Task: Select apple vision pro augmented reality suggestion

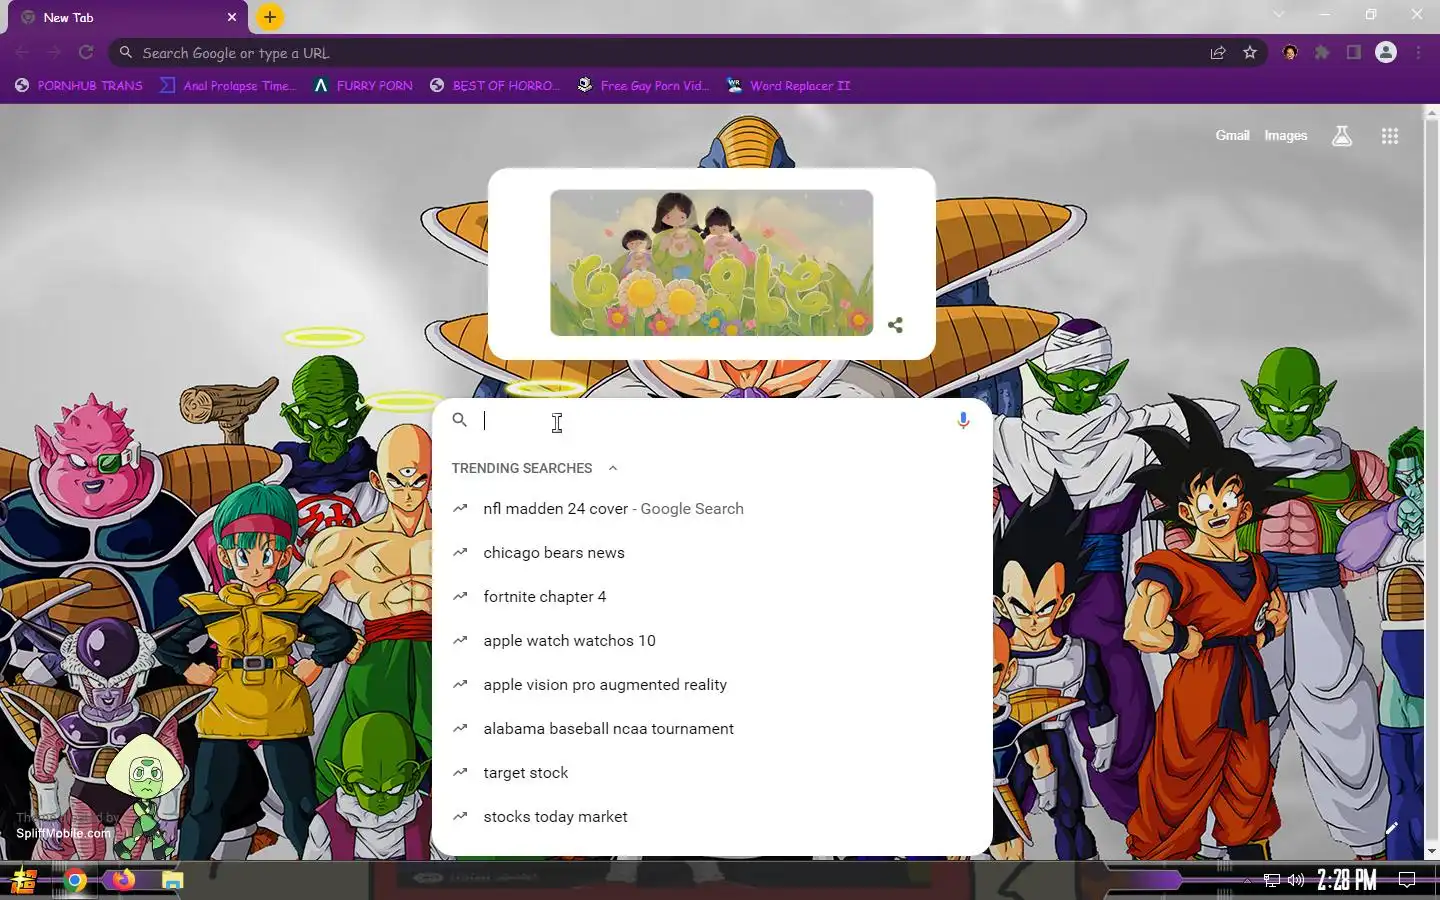Action: coord(712,685)
